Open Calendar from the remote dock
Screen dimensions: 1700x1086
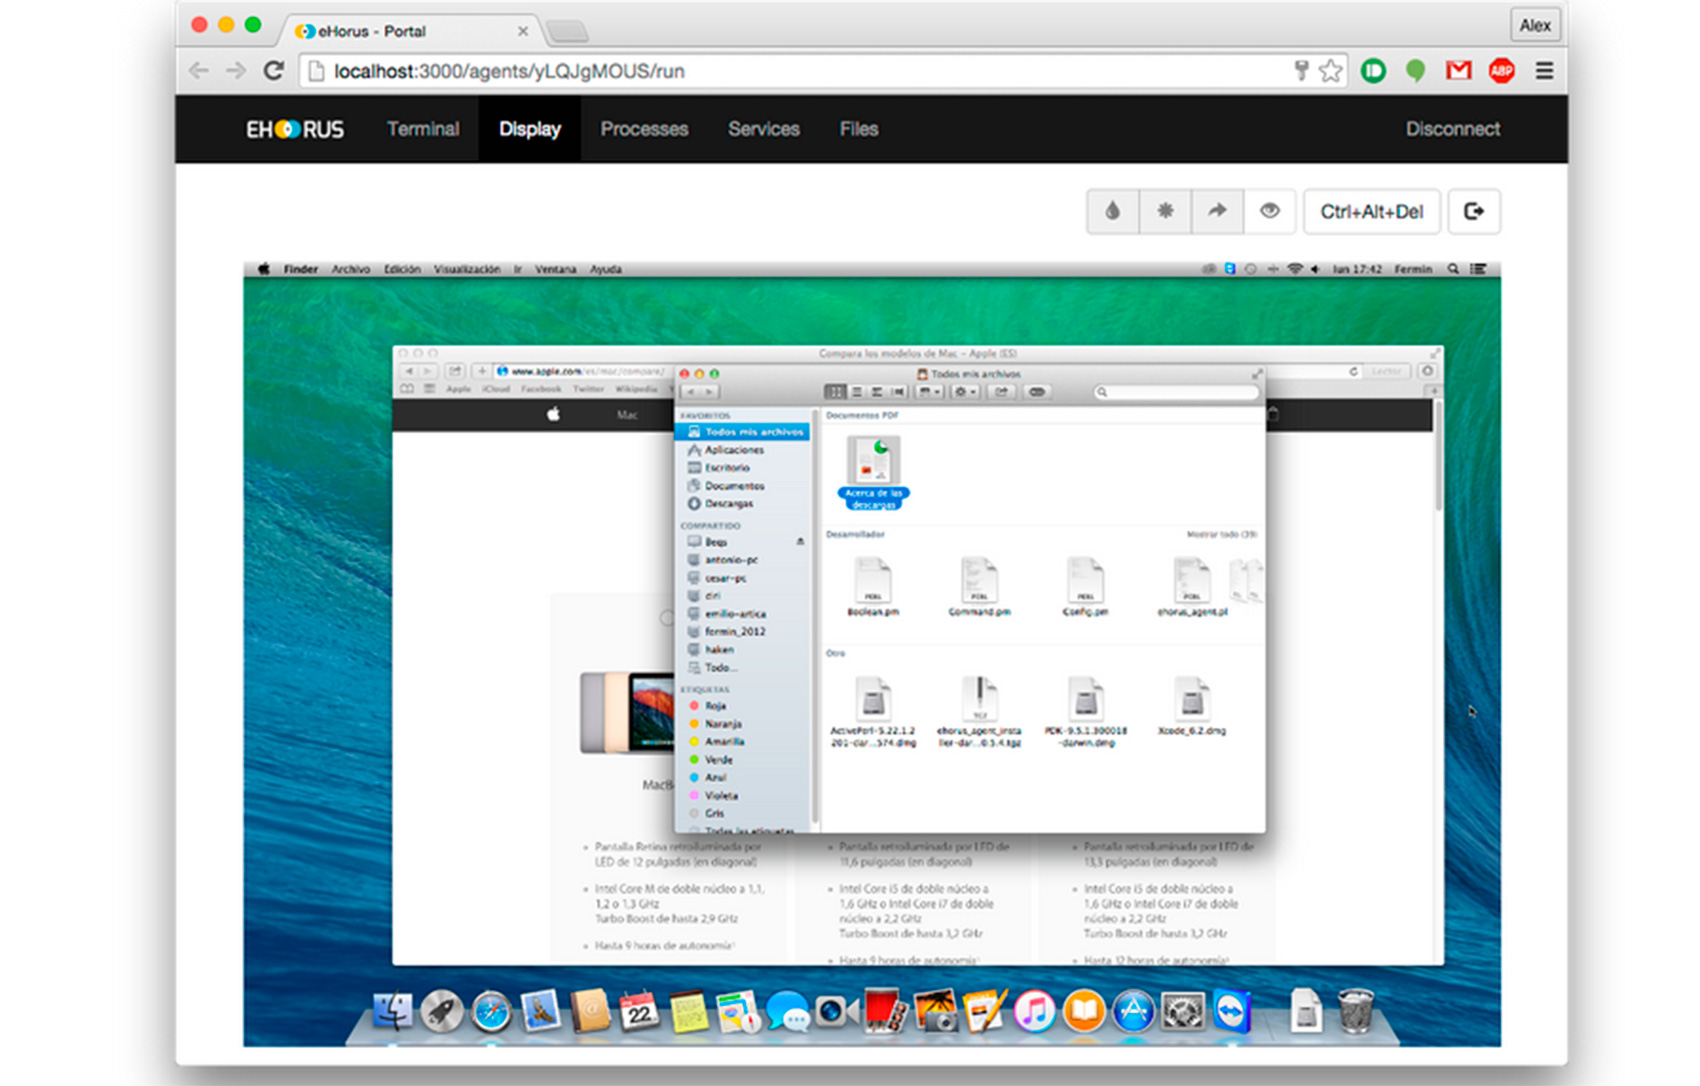[x=639, y=1012]
